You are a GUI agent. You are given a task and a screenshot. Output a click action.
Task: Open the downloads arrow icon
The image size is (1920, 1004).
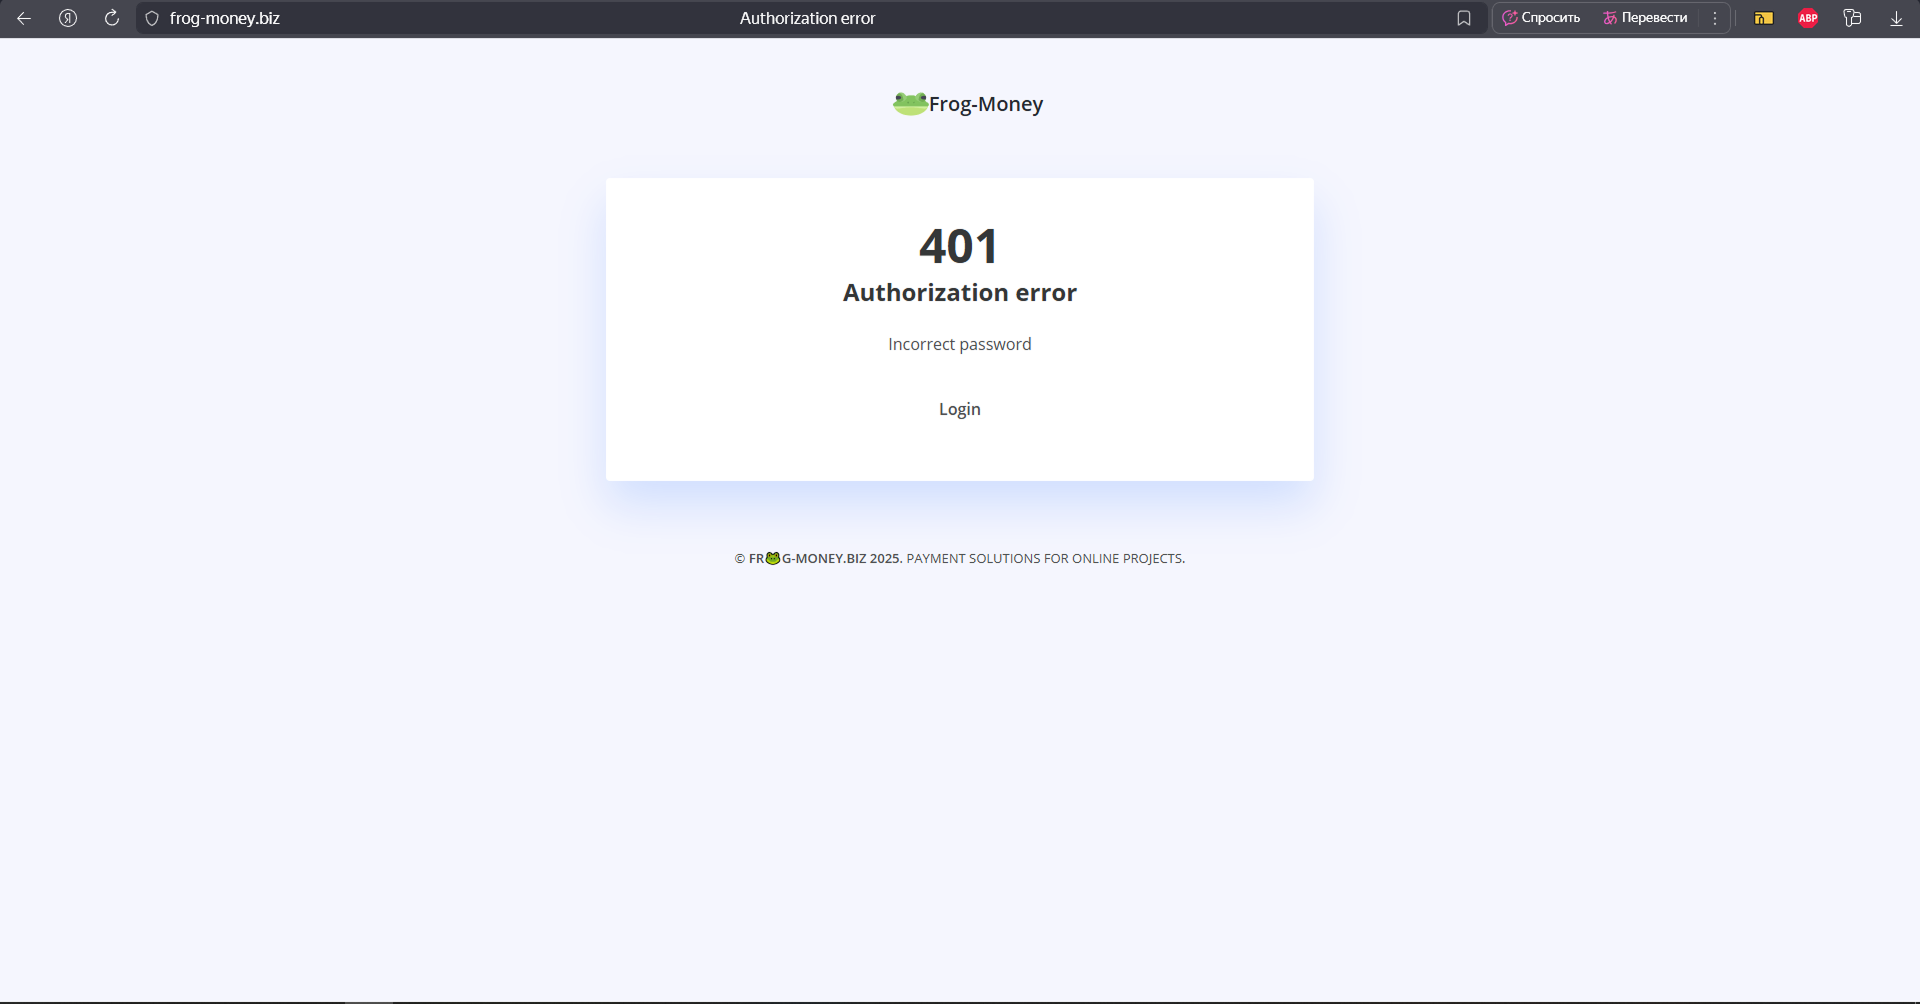coord(1896,18)
